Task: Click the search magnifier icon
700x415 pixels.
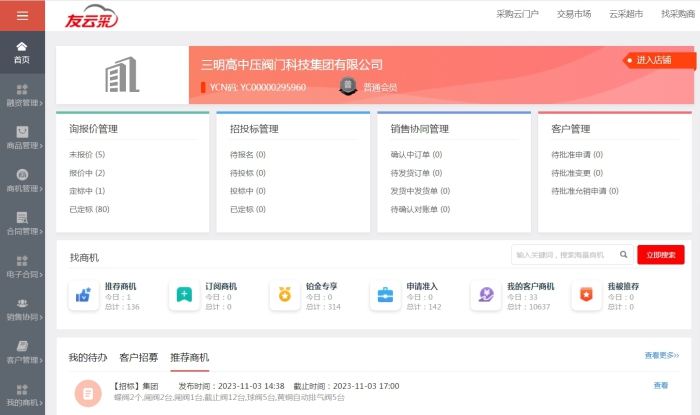Action: click(x=624, y=255)
